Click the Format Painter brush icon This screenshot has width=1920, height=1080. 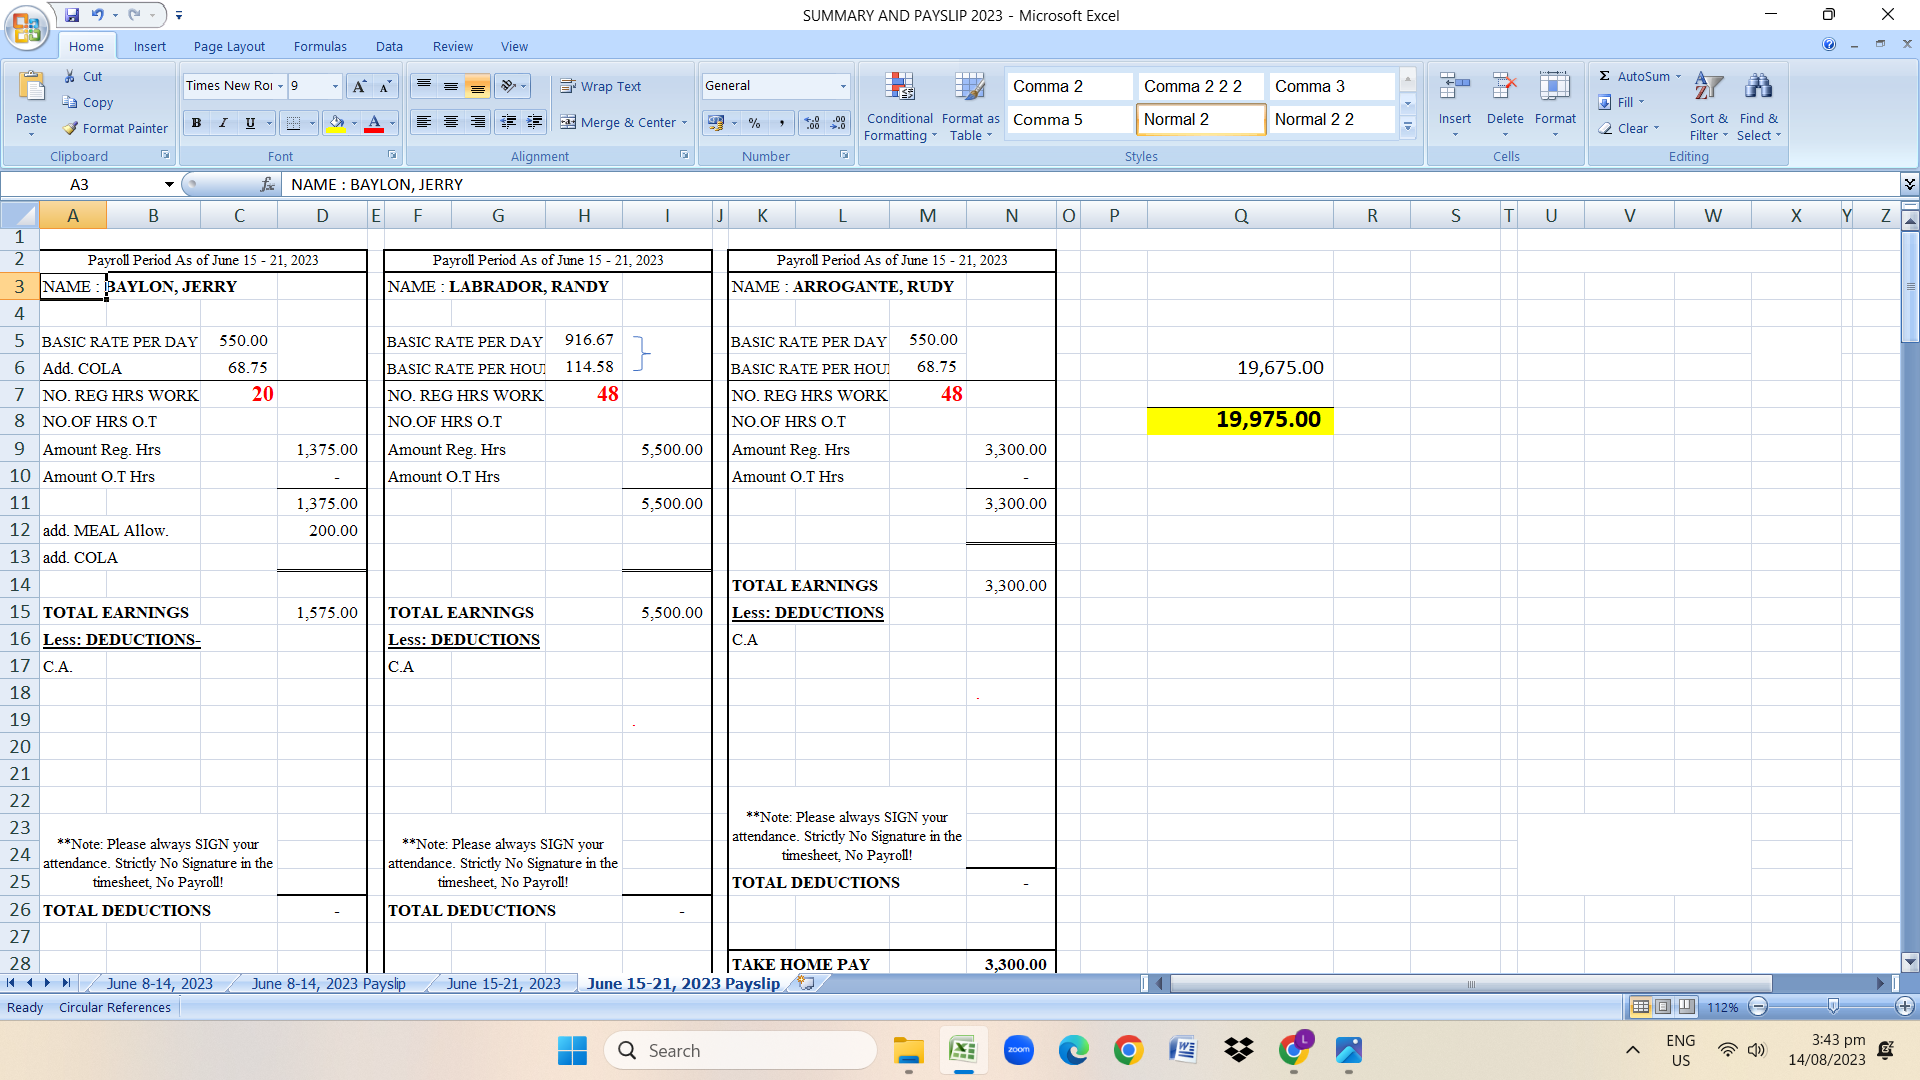[71, 128]
